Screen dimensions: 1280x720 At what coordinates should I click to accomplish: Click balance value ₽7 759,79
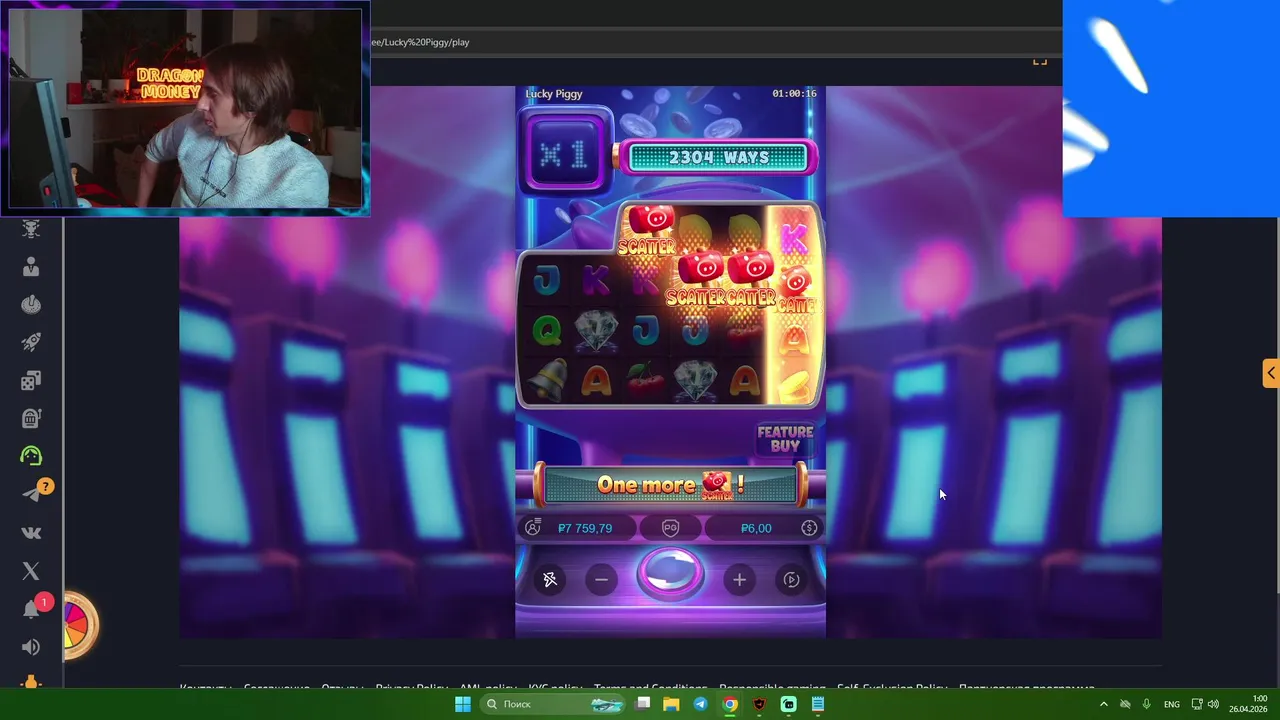585,528
